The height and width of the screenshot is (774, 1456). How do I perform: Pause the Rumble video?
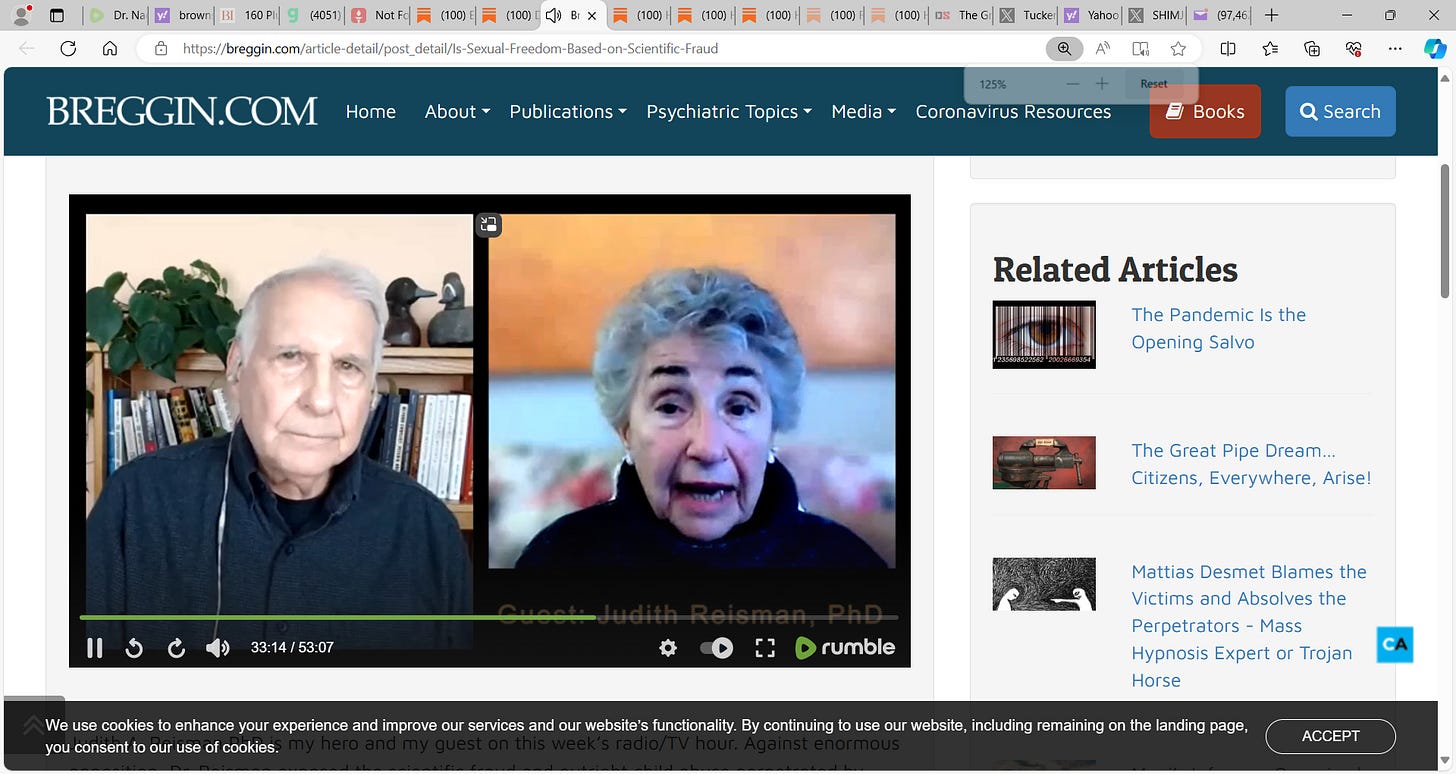[95, 648]
